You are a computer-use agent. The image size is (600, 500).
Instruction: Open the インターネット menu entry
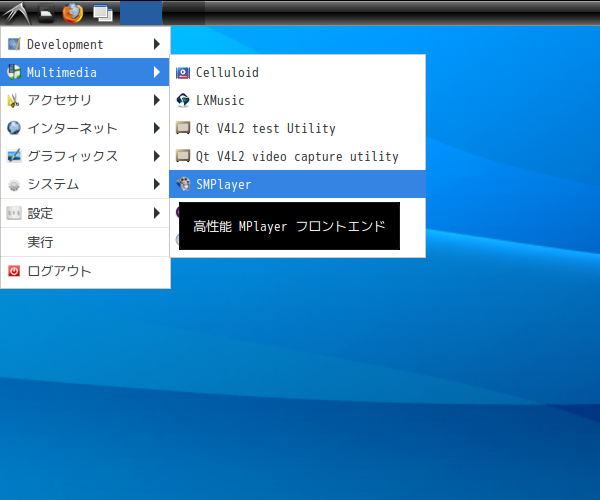pos(85,128)
